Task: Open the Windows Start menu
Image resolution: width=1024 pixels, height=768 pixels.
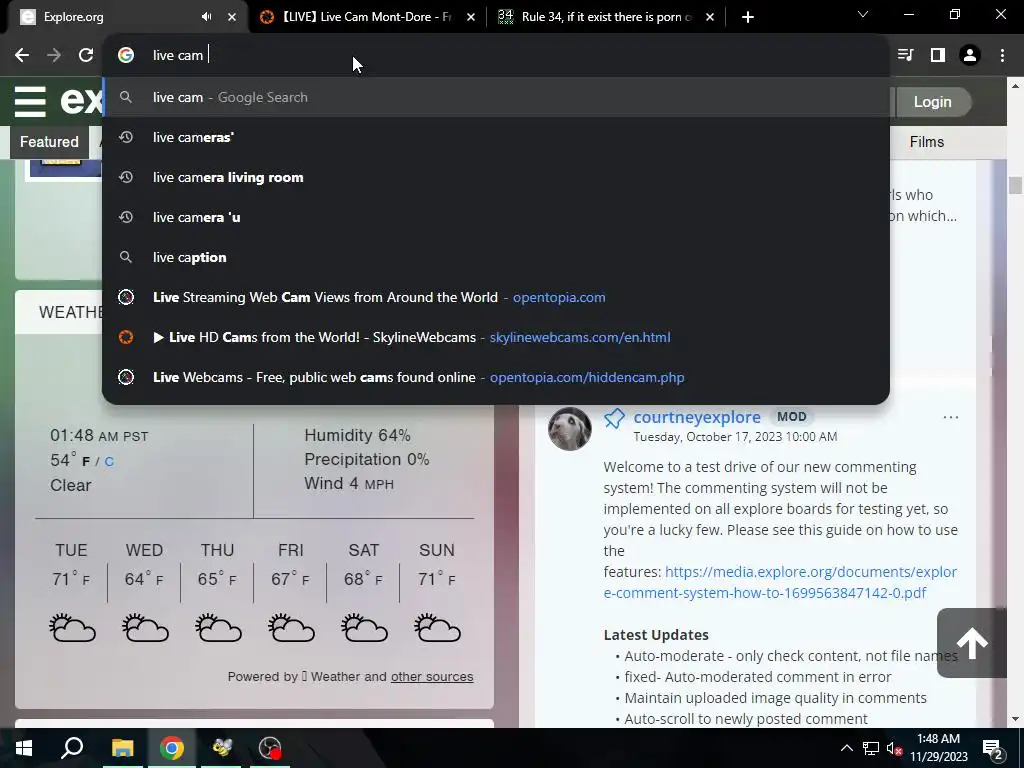Action: coord(24,748)
